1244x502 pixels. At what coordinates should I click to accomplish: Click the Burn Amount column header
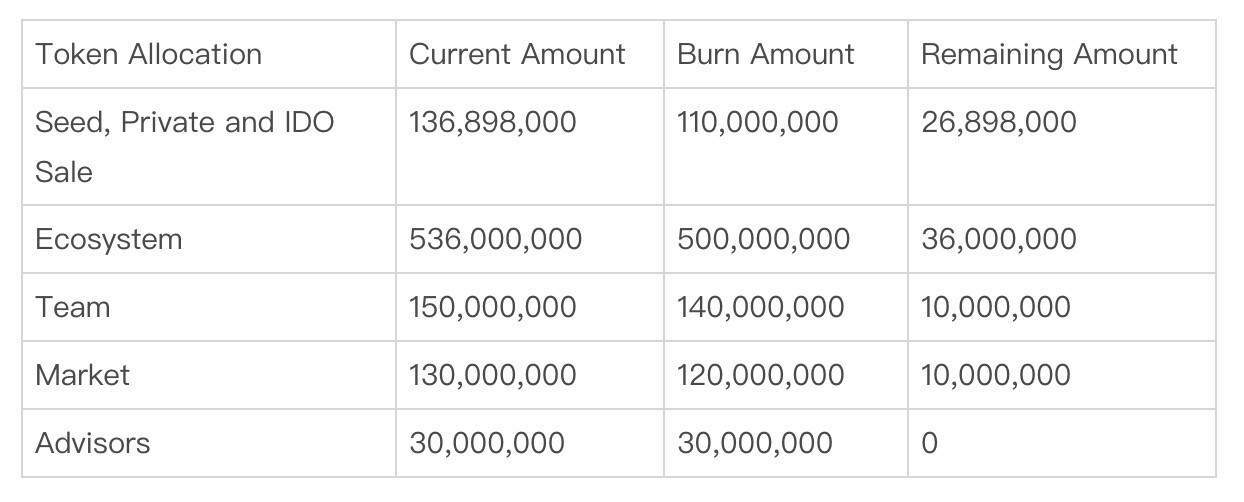point(765,54)
